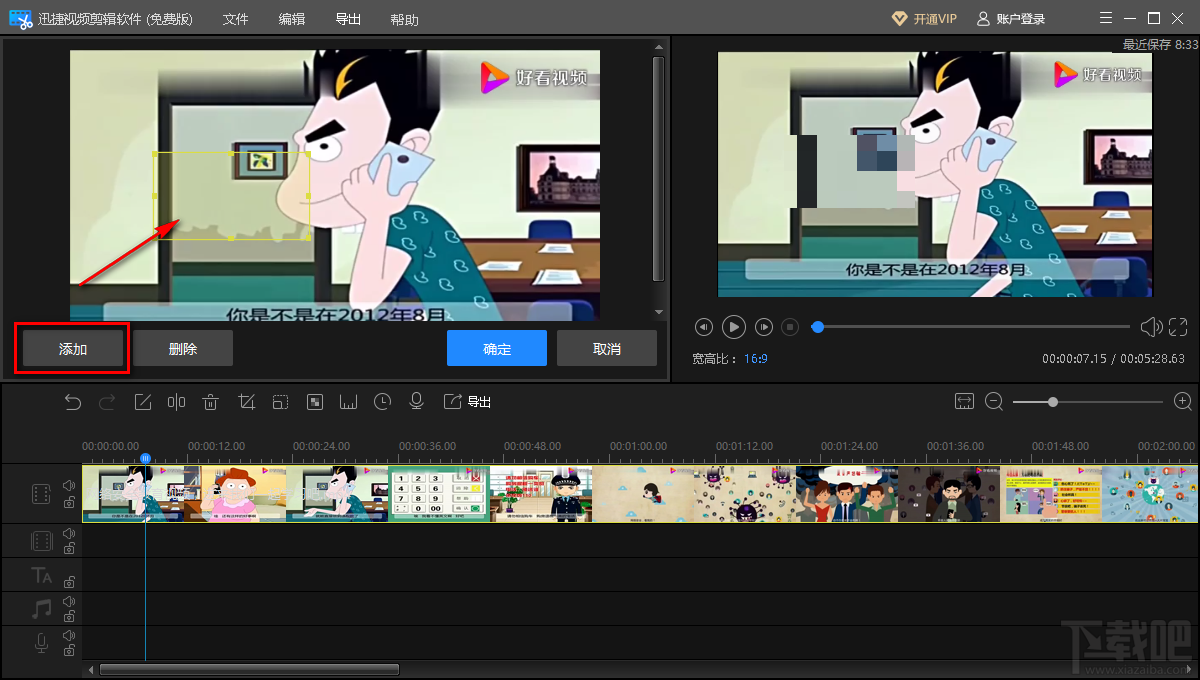Click the fit timeline to window icon
Viewport: 1200px width, 680px height.
[x=964, y=401]
